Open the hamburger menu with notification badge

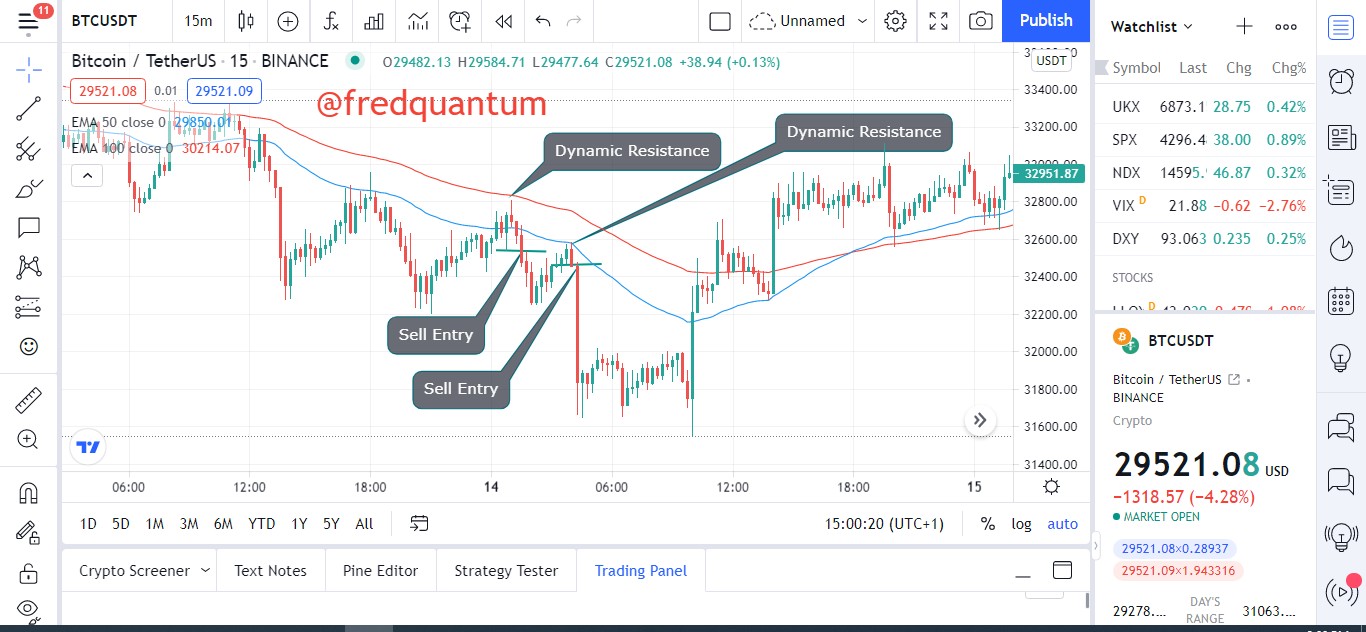(x=28, y=20)
